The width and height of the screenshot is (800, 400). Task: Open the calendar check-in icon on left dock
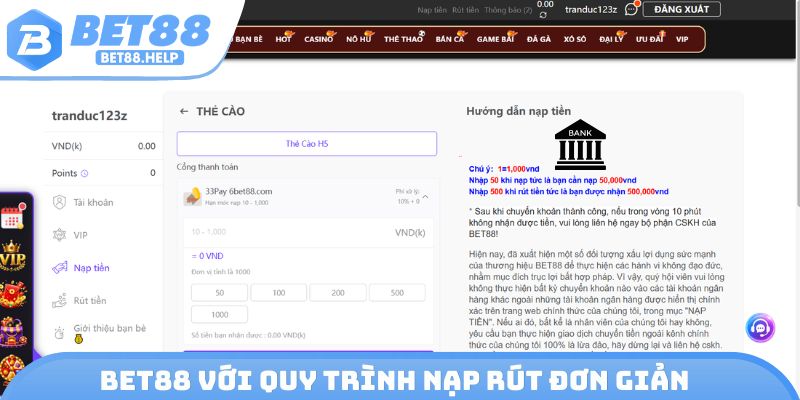12,216
